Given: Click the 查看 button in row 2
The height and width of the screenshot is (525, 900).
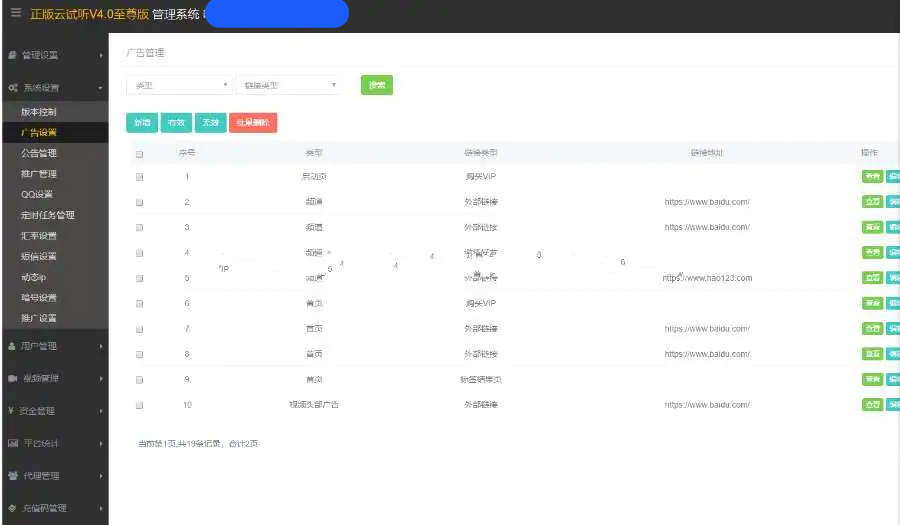Looking at the screenshot, I should (871, 202).
